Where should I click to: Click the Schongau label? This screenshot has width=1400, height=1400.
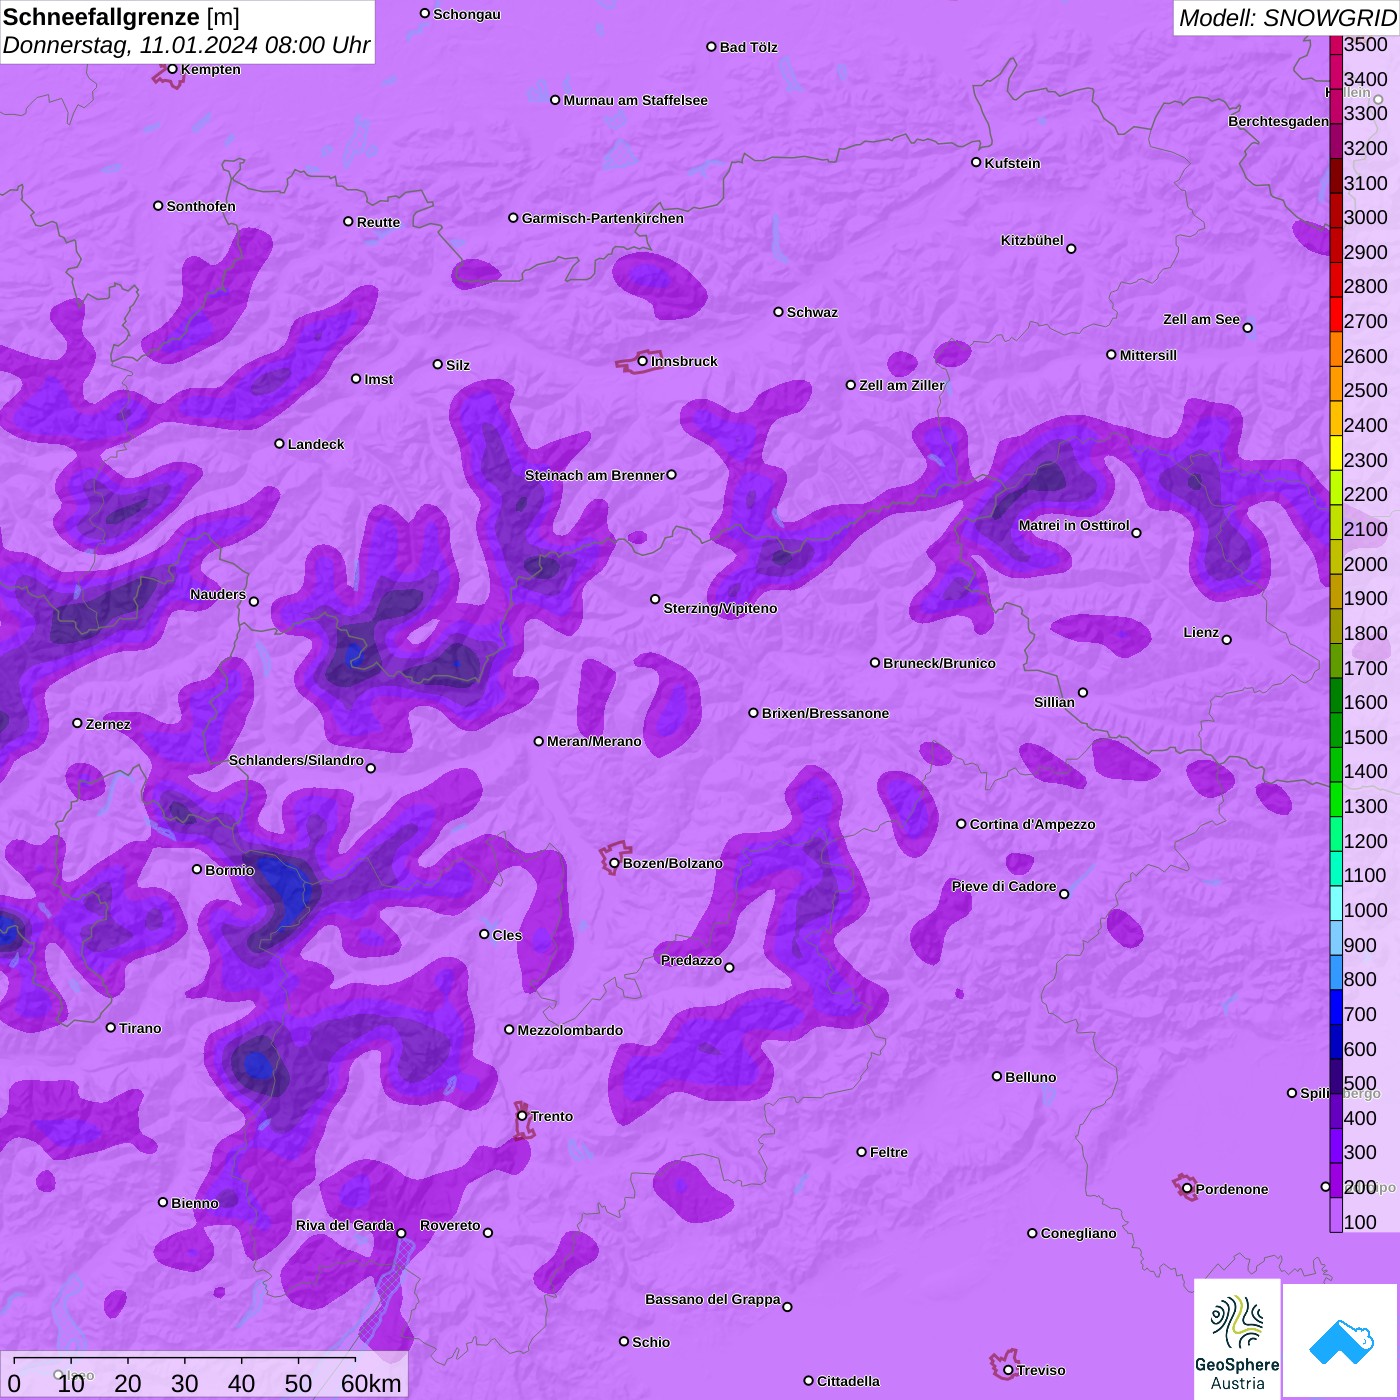(x=467, y=14)
